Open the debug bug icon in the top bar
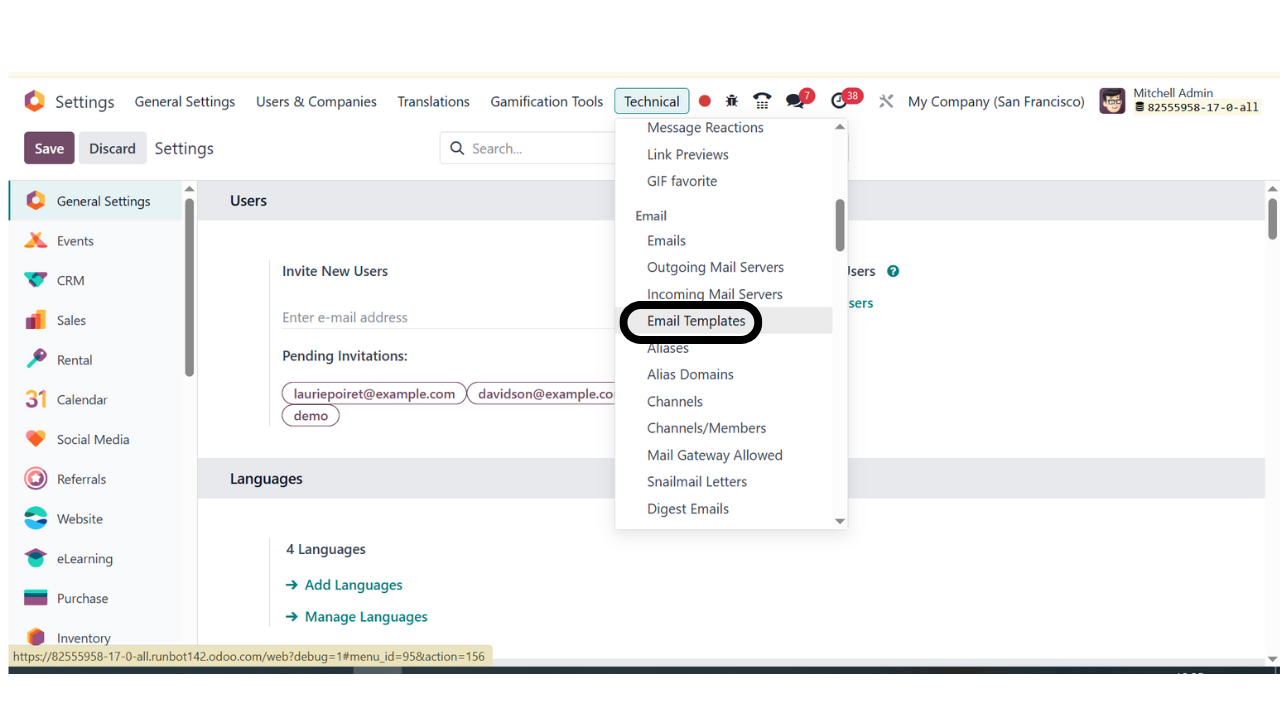Viewport: 1280px width, 720px height. [731, 101]
